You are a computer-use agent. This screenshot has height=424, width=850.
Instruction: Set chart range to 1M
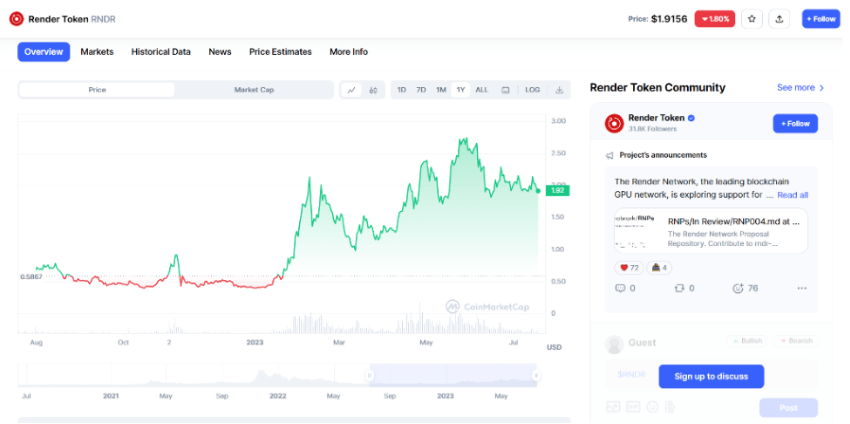pyautogui.click(x=441, y=90)
